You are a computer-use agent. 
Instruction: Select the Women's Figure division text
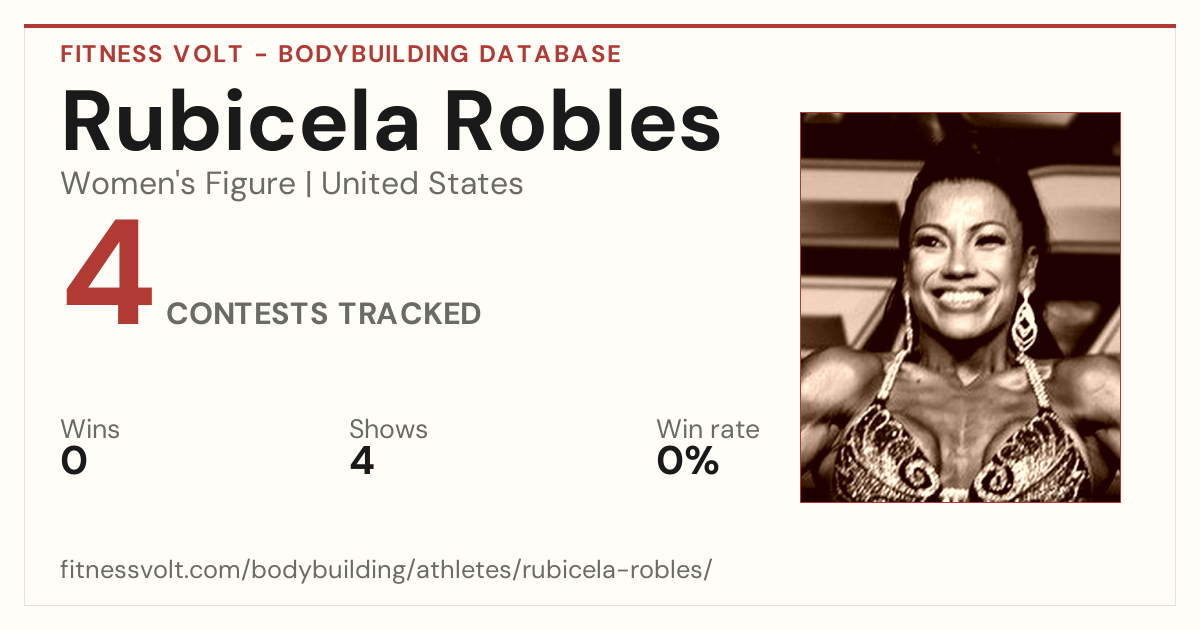point(178,184)
